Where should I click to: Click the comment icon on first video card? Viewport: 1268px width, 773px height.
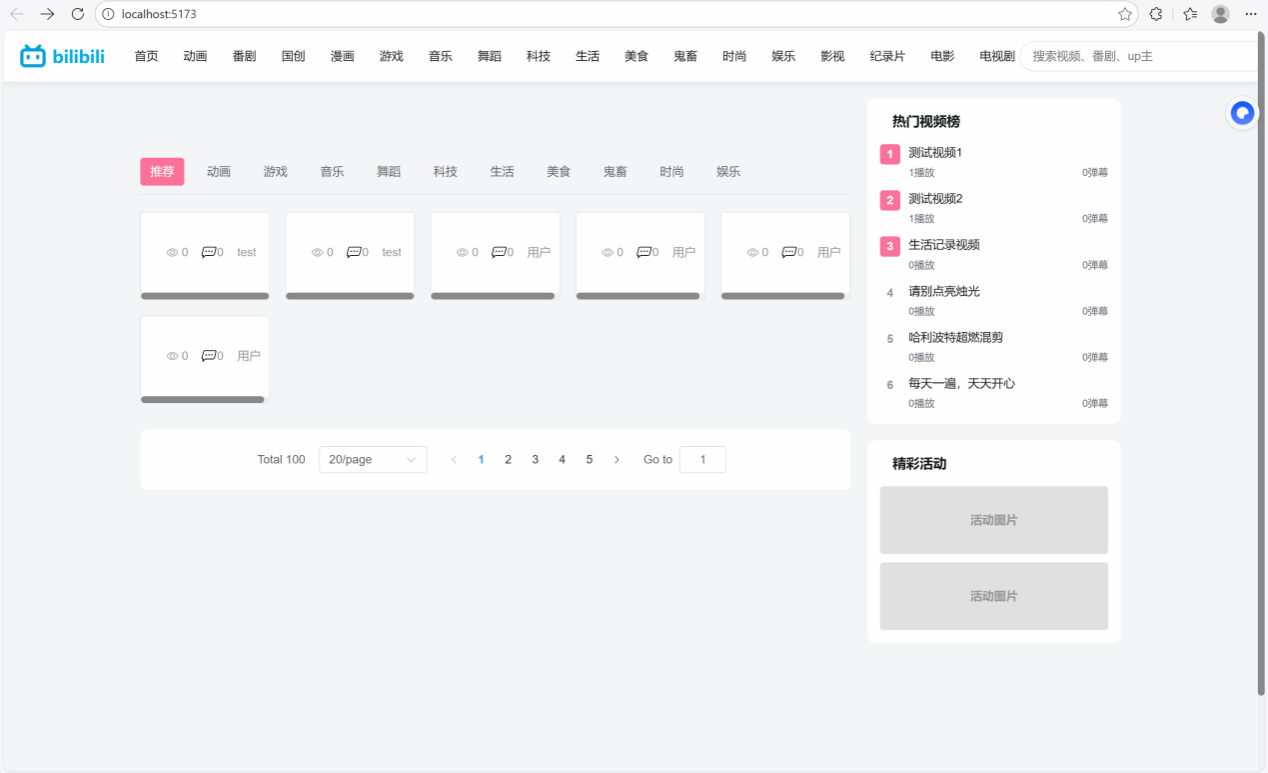[208, 253]
